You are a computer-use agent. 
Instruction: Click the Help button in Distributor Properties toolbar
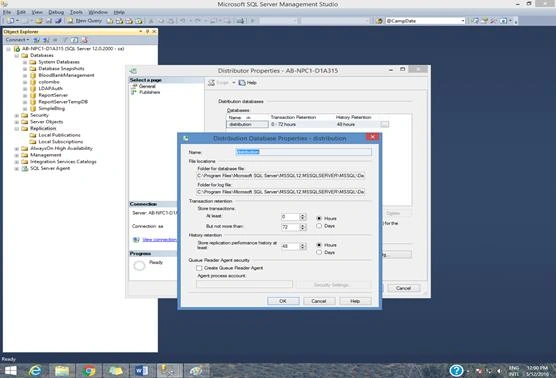(x=248, y=83)
